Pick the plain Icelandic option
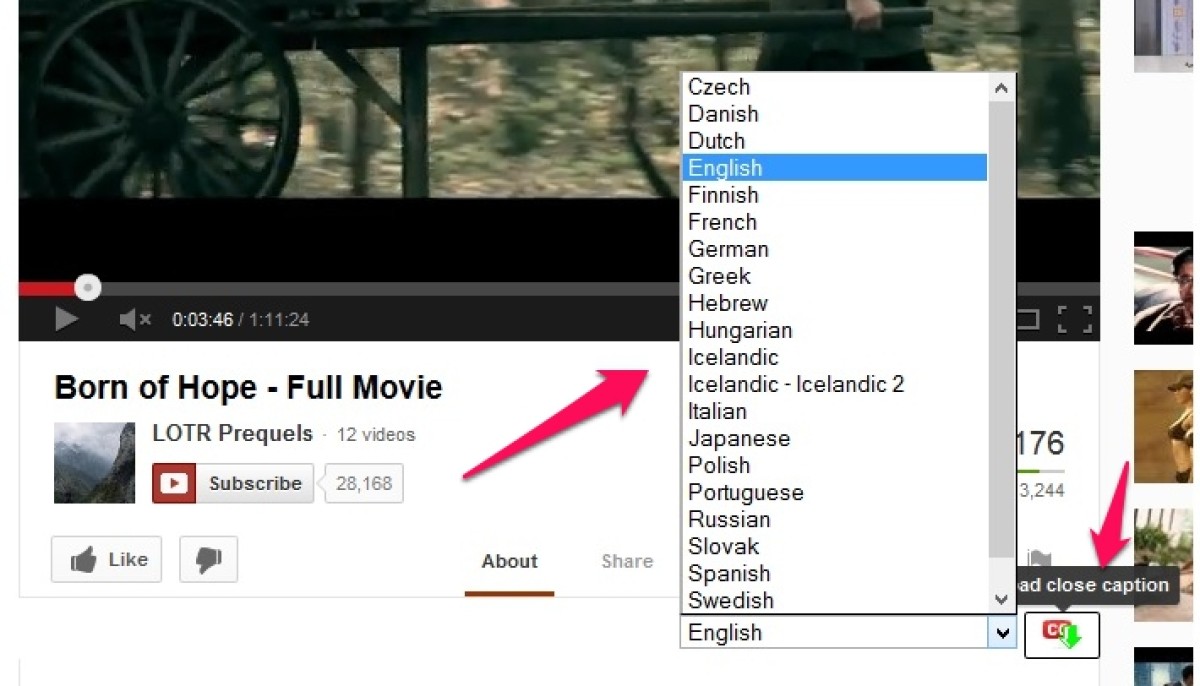 pyautogui.click(x=834, y=357)
